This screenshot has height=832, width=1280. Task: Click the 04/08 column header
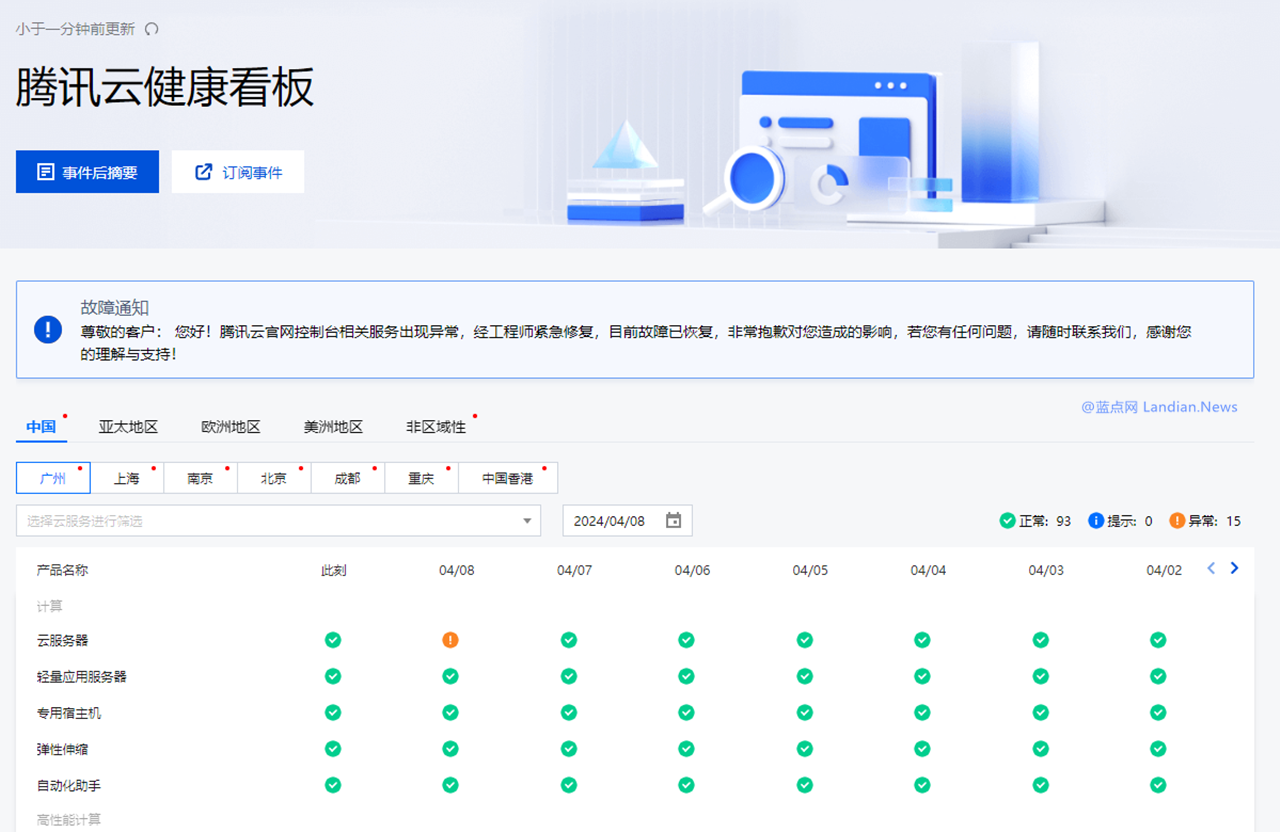click(x=456, y=570)
